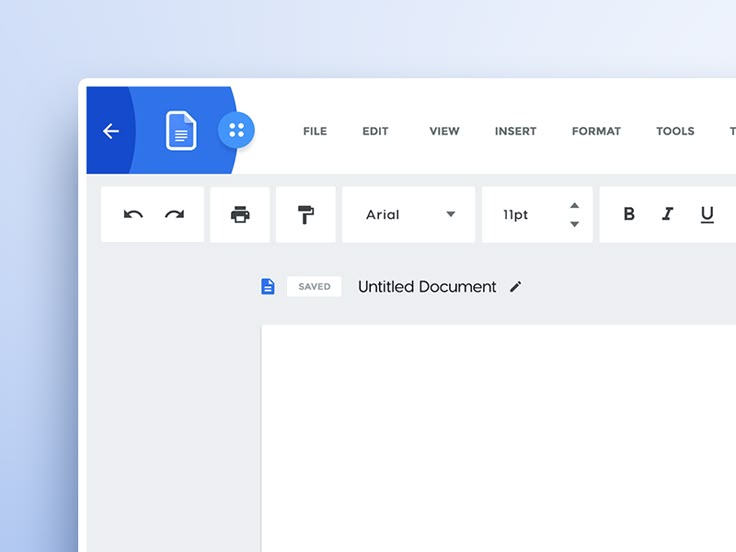Undo the last action
This screenshot has width=736, height=552.
pos(133,215)
